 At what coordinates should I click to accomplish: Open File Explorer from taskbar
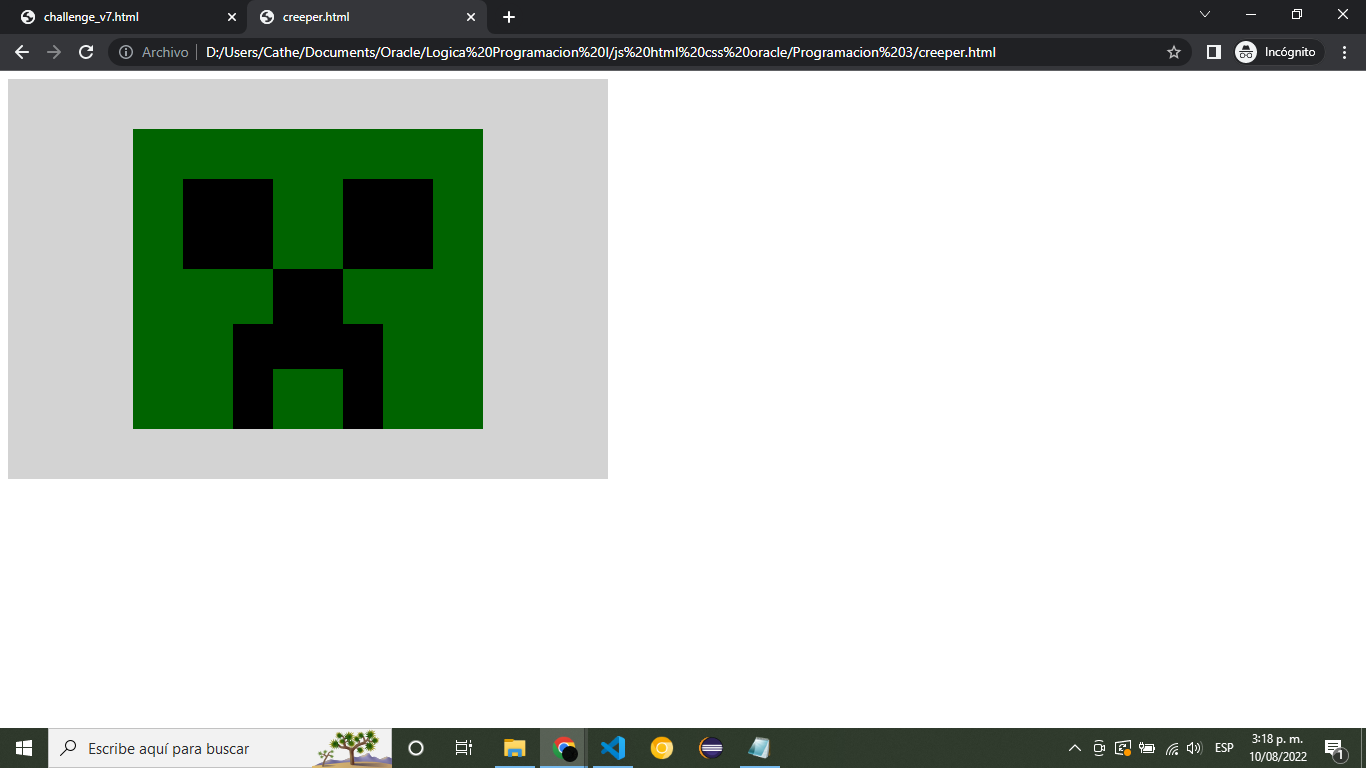[x=514, y=748]
